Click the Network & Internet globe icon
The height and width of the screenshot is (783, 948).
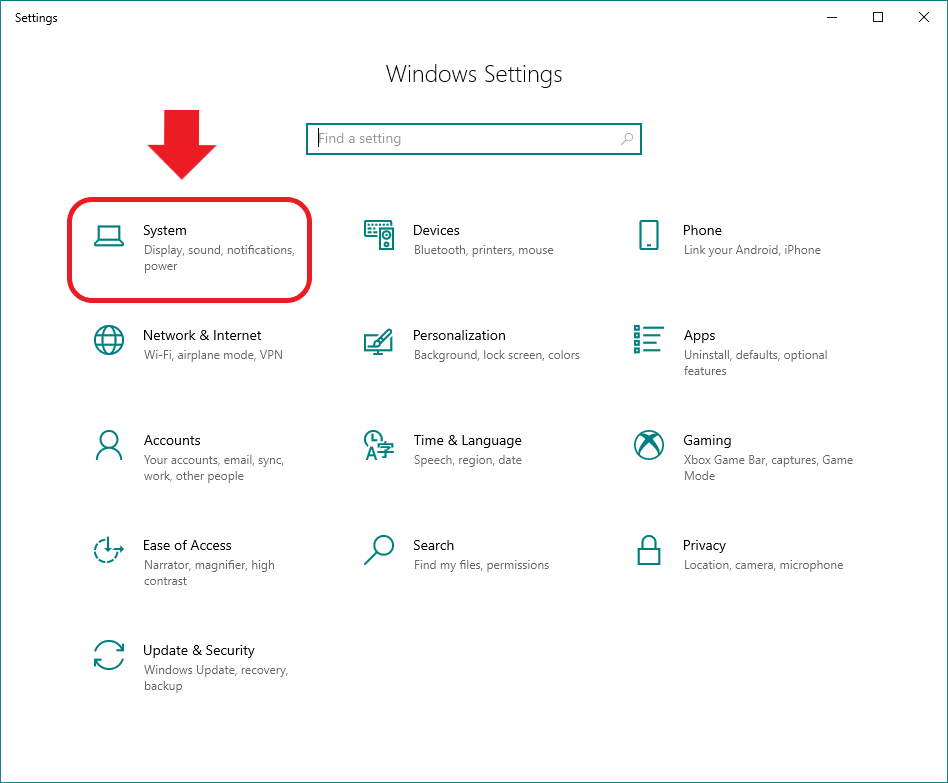pos(109,340)
